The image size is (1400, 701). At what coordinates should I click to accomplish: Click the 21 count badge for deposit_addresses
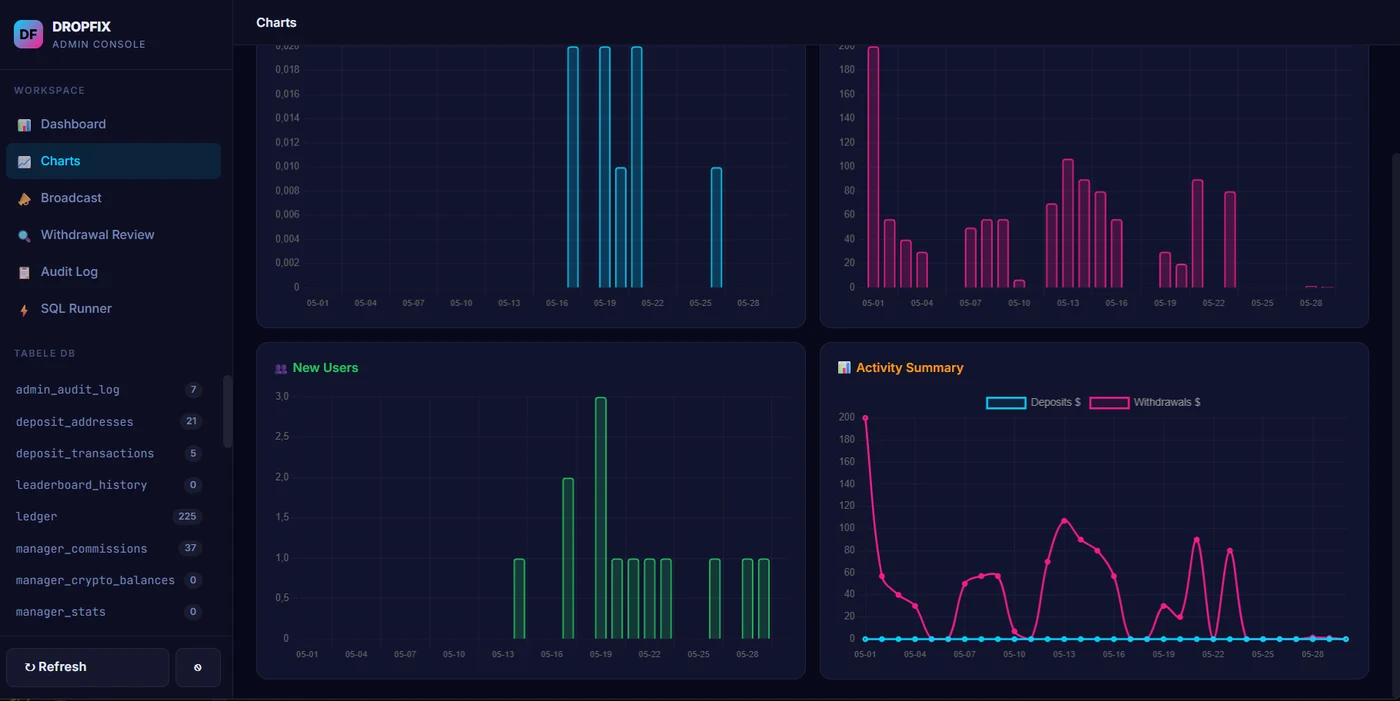191,422
